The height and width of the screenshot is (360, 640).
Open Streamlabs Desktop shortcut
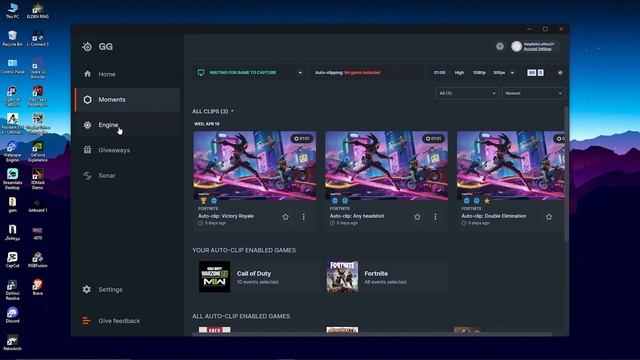(x=12, y=179)
